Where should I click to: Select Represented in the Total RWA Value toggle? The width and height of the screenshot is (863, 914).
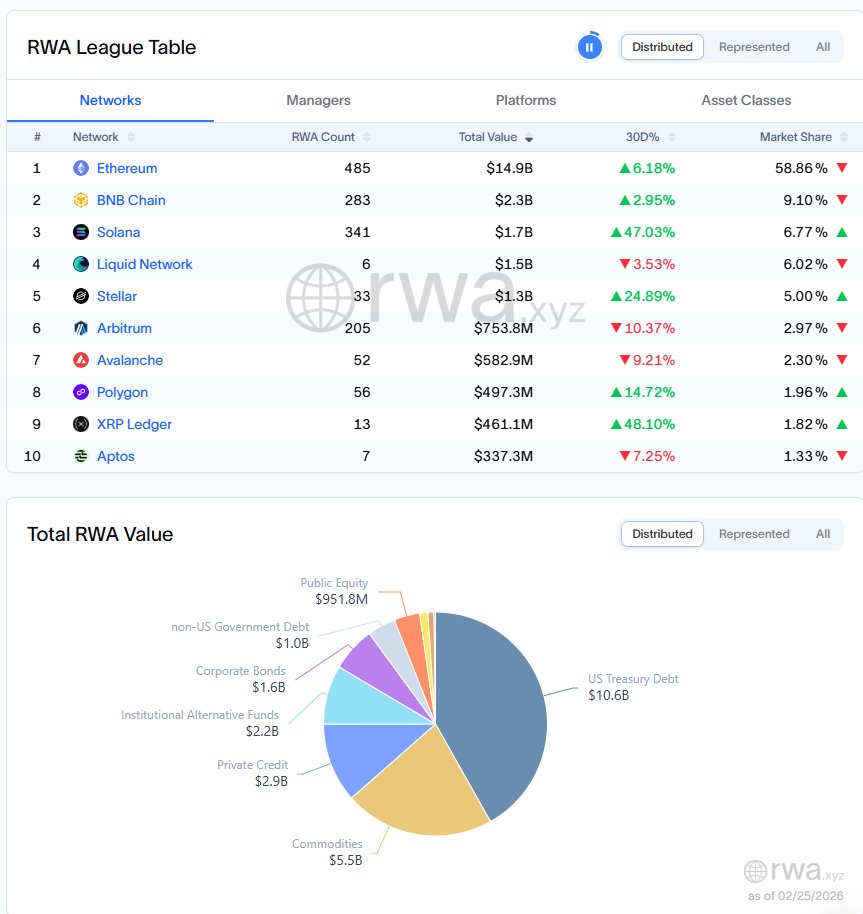[753, 534]
